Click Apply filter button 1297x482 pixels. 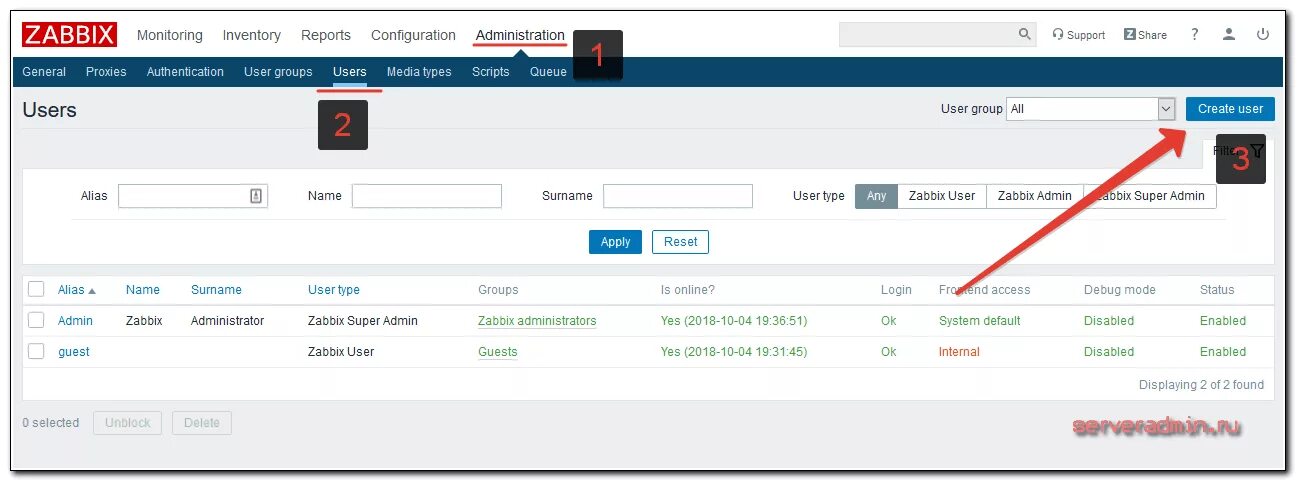[615, 242]
